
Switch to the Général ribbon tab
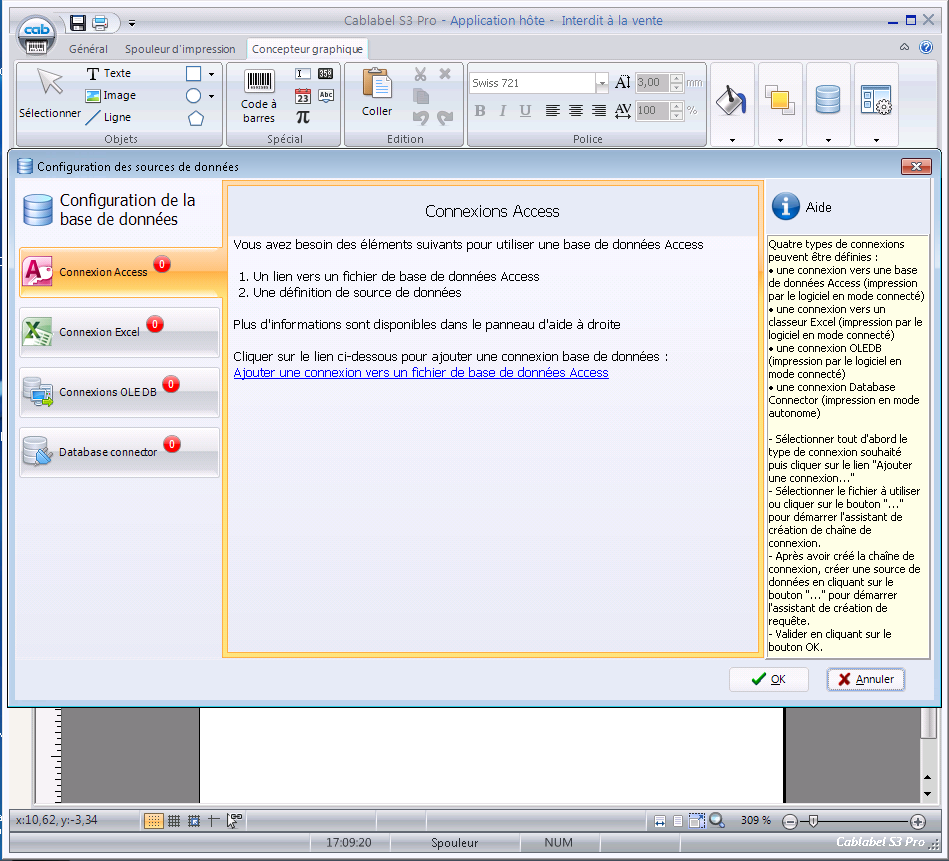(x=88, y=49)
